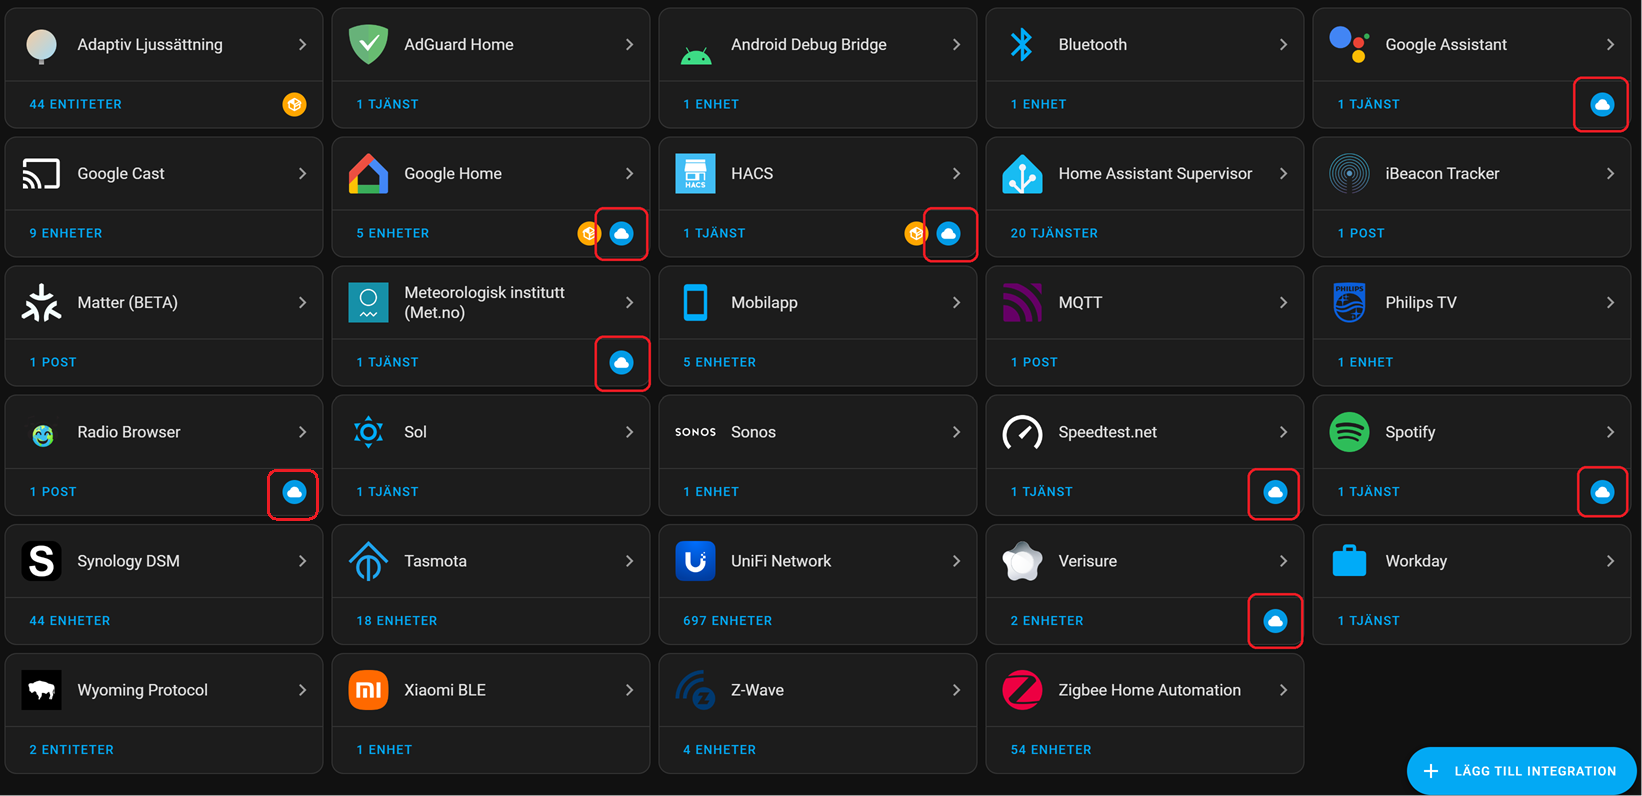The height and width of the screenshot is (796, 1642).
Task: Open 20 tjänster link for Supervisor
Action: (1053, 233)
